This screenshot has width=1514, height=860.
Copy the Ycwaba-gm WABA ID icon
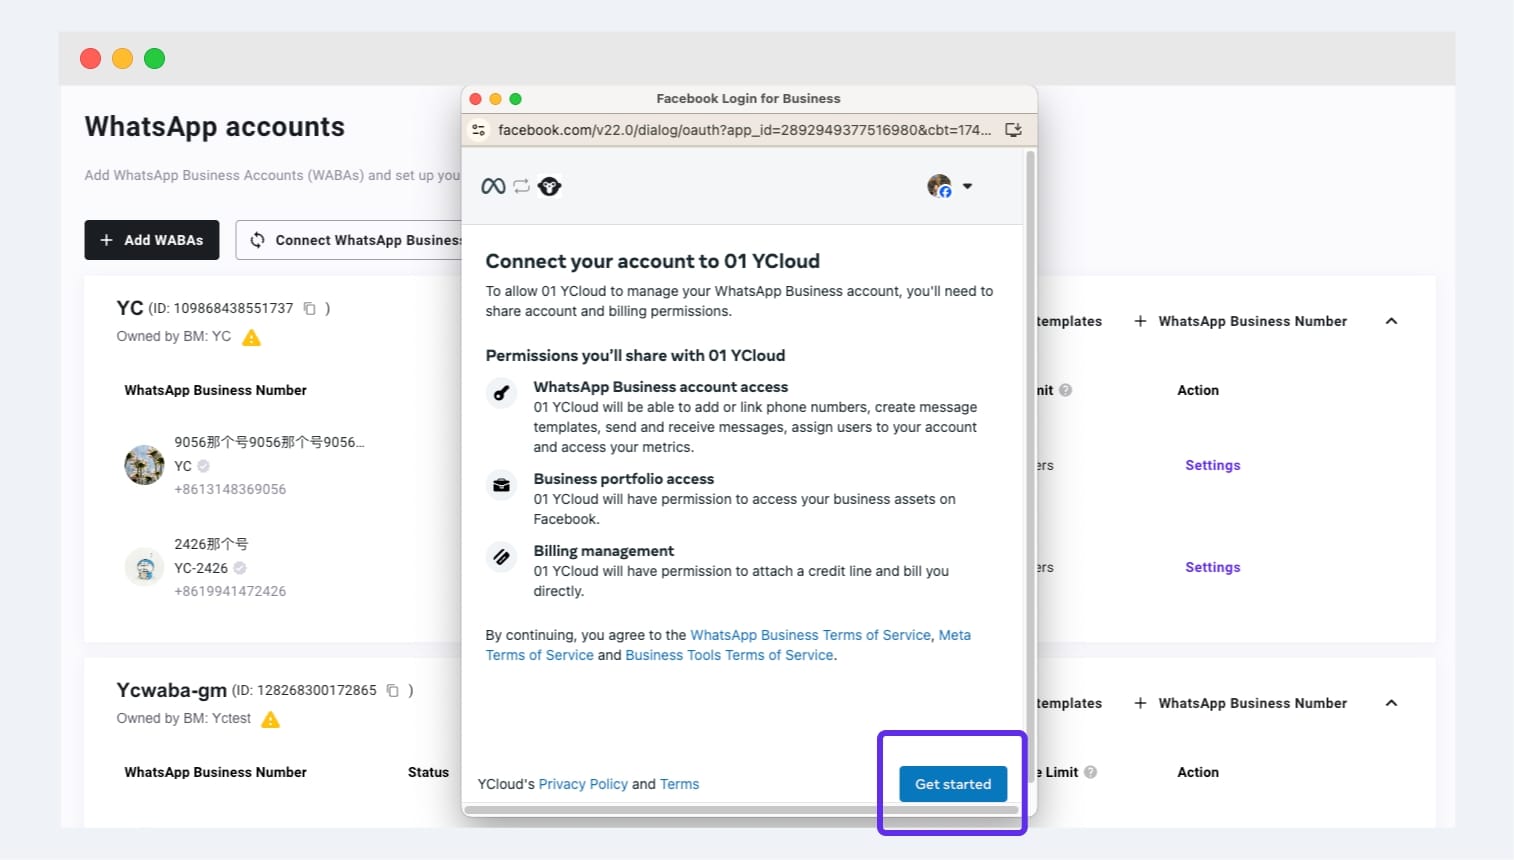(393, 690)
